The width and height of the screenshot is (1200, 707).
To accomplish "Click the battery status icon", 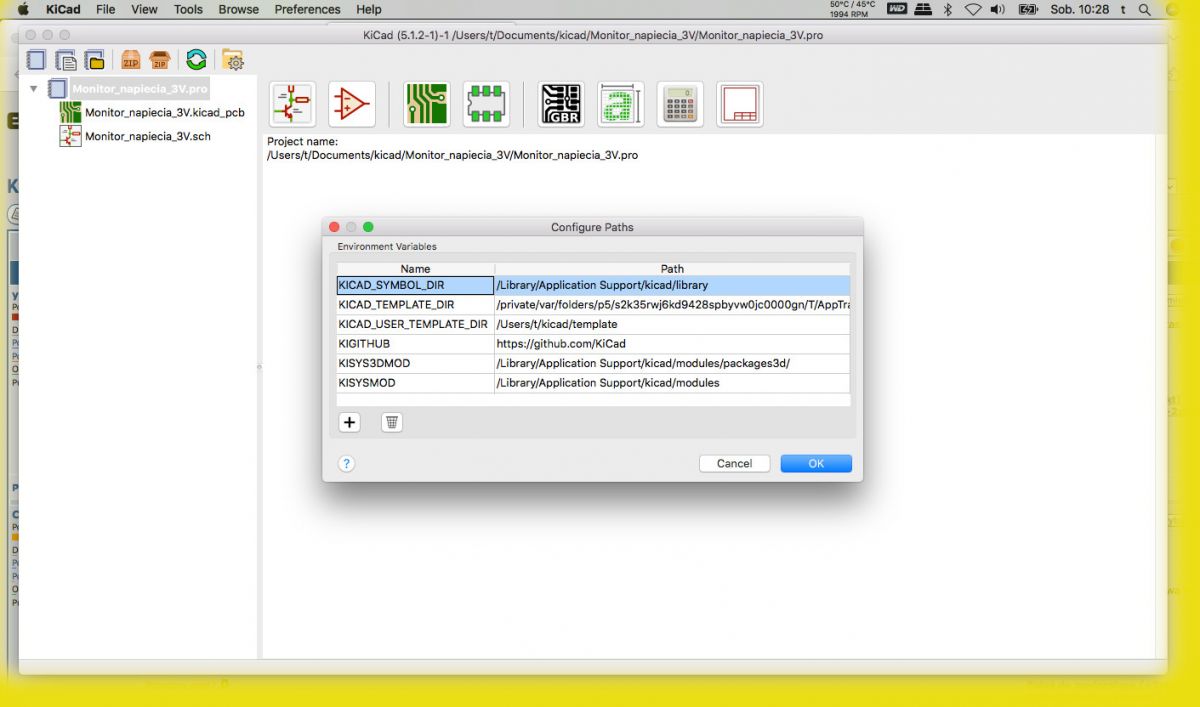I will (1028, 9).
